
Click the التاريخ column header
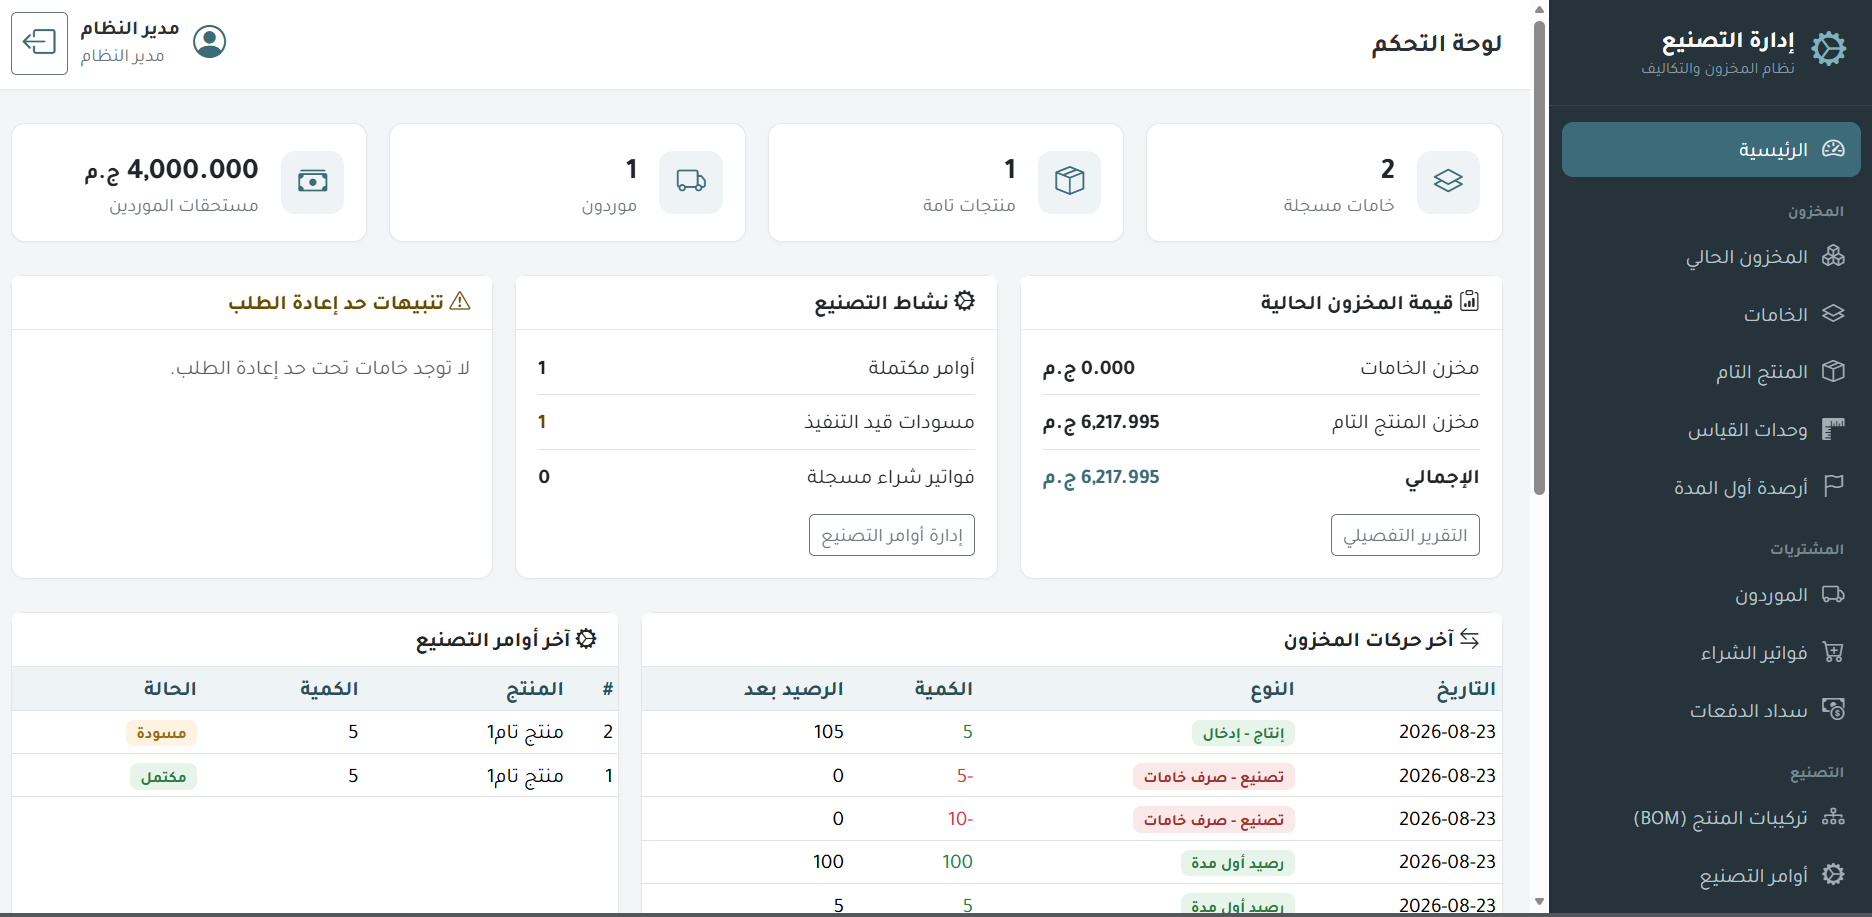1466,689
